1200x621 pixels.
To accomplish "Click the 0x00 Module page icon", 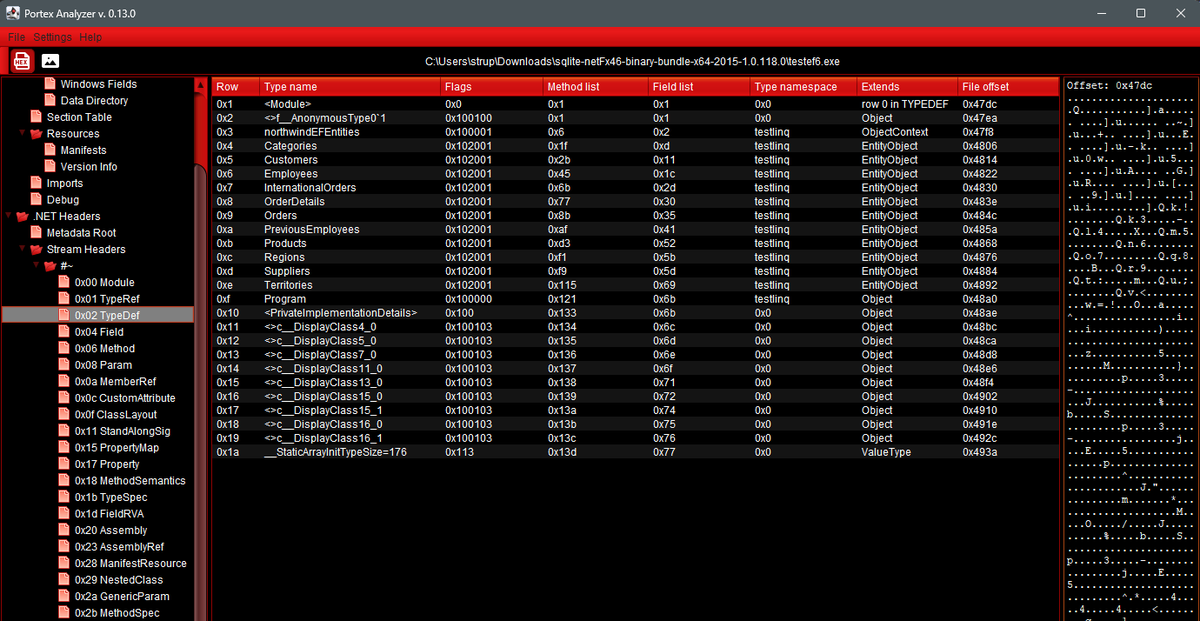I will 65,282.
